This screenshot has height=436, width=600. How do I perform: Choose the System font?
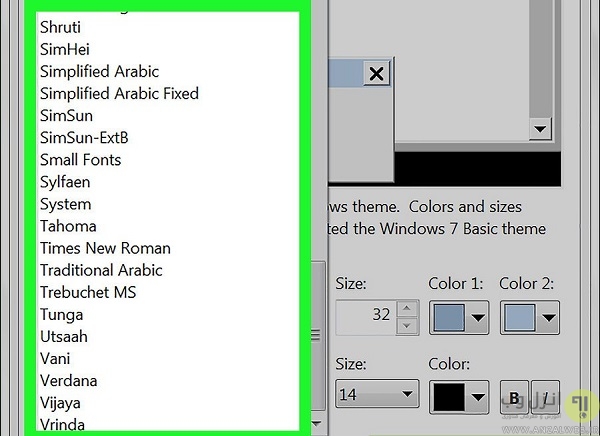point(167,204)
